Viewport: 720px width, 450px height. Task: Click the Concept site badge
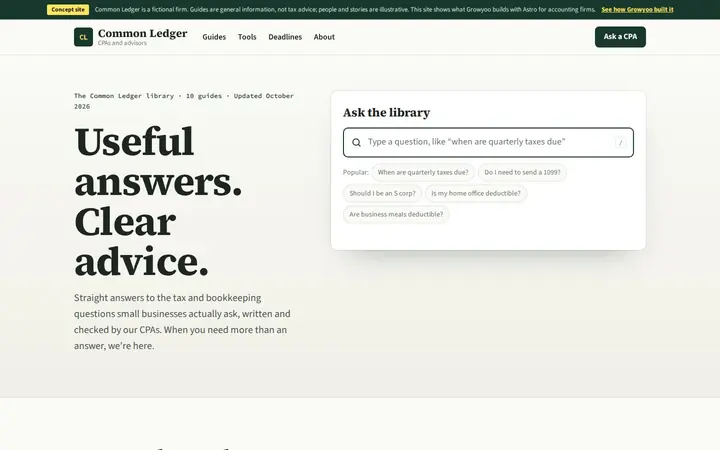coord(68,9)
